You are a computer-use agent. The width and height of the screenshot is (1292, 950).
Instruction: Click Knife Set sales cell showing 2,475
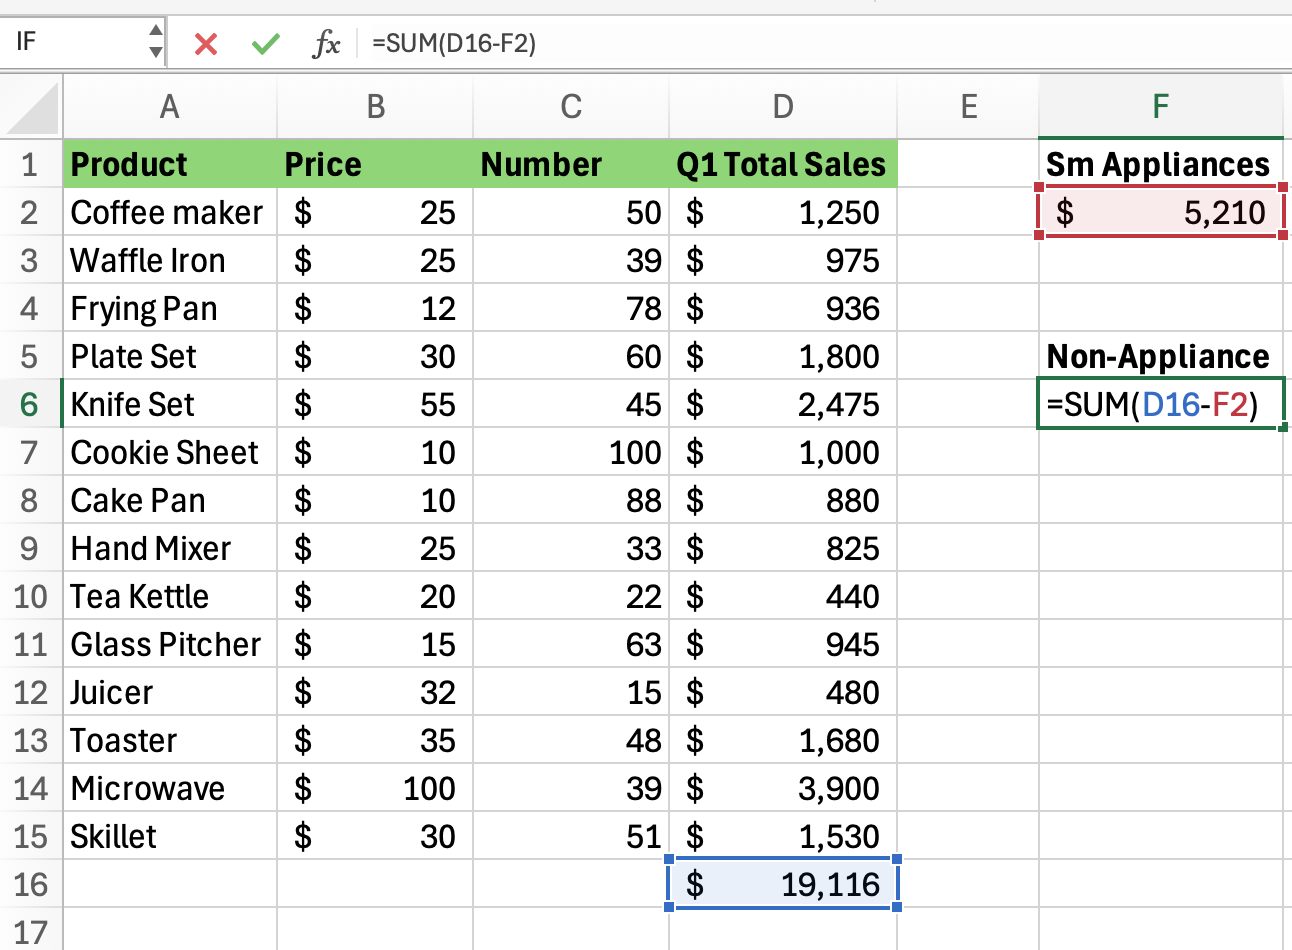pos(783,404)
